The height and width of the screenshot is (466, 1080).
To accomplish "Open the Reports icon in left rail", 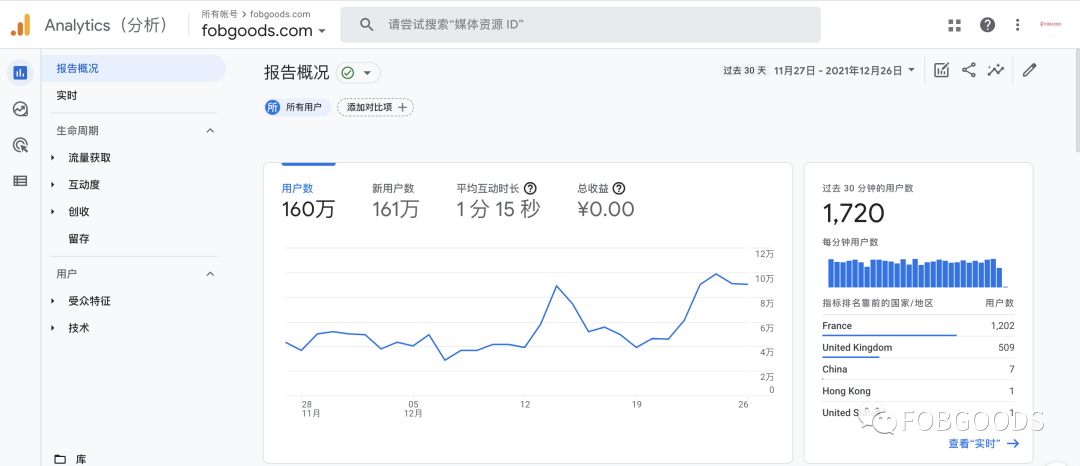I will [x=20, y=72].
